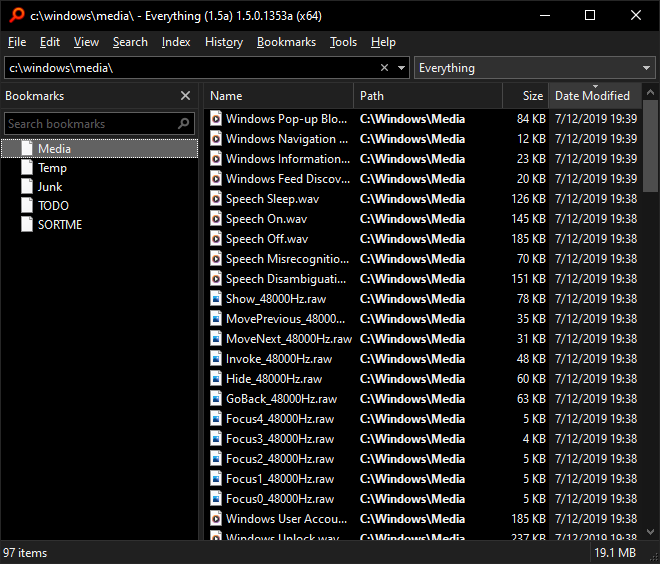
Task: Select the Temp bookmark
Action: (x=52, y=168)
